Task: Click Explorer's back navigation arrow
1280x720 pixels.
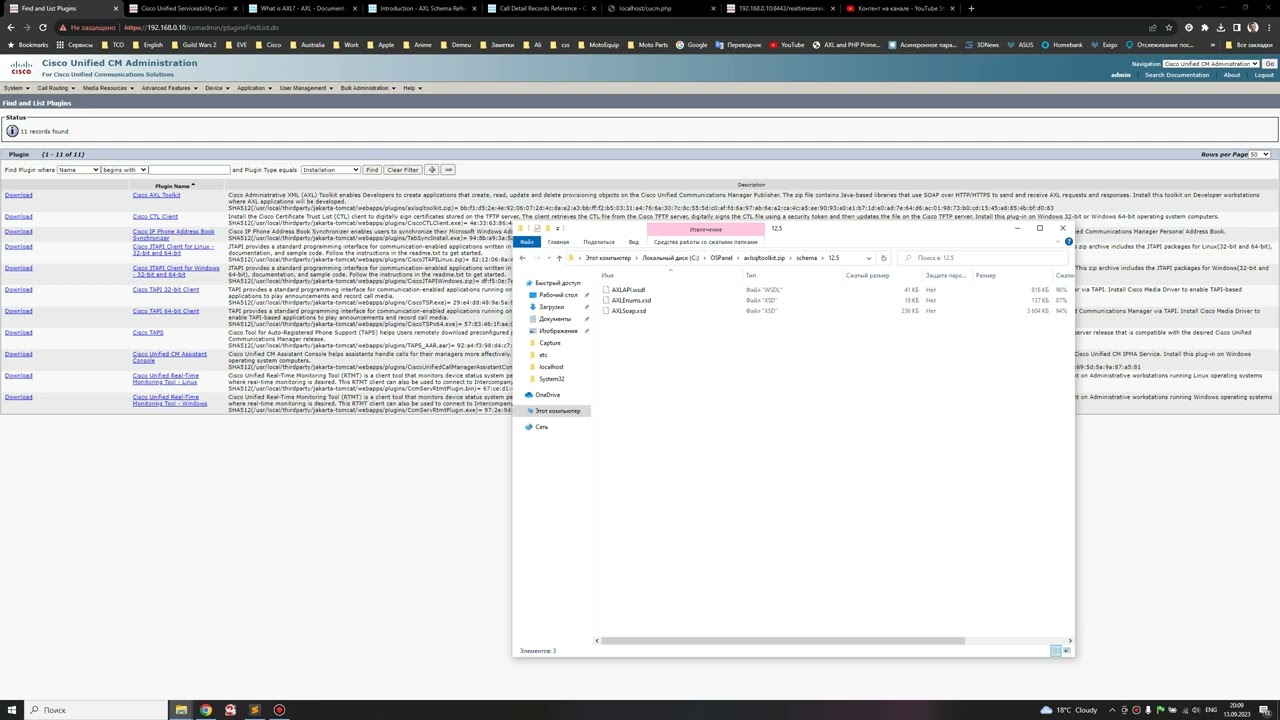Action: 522,258
